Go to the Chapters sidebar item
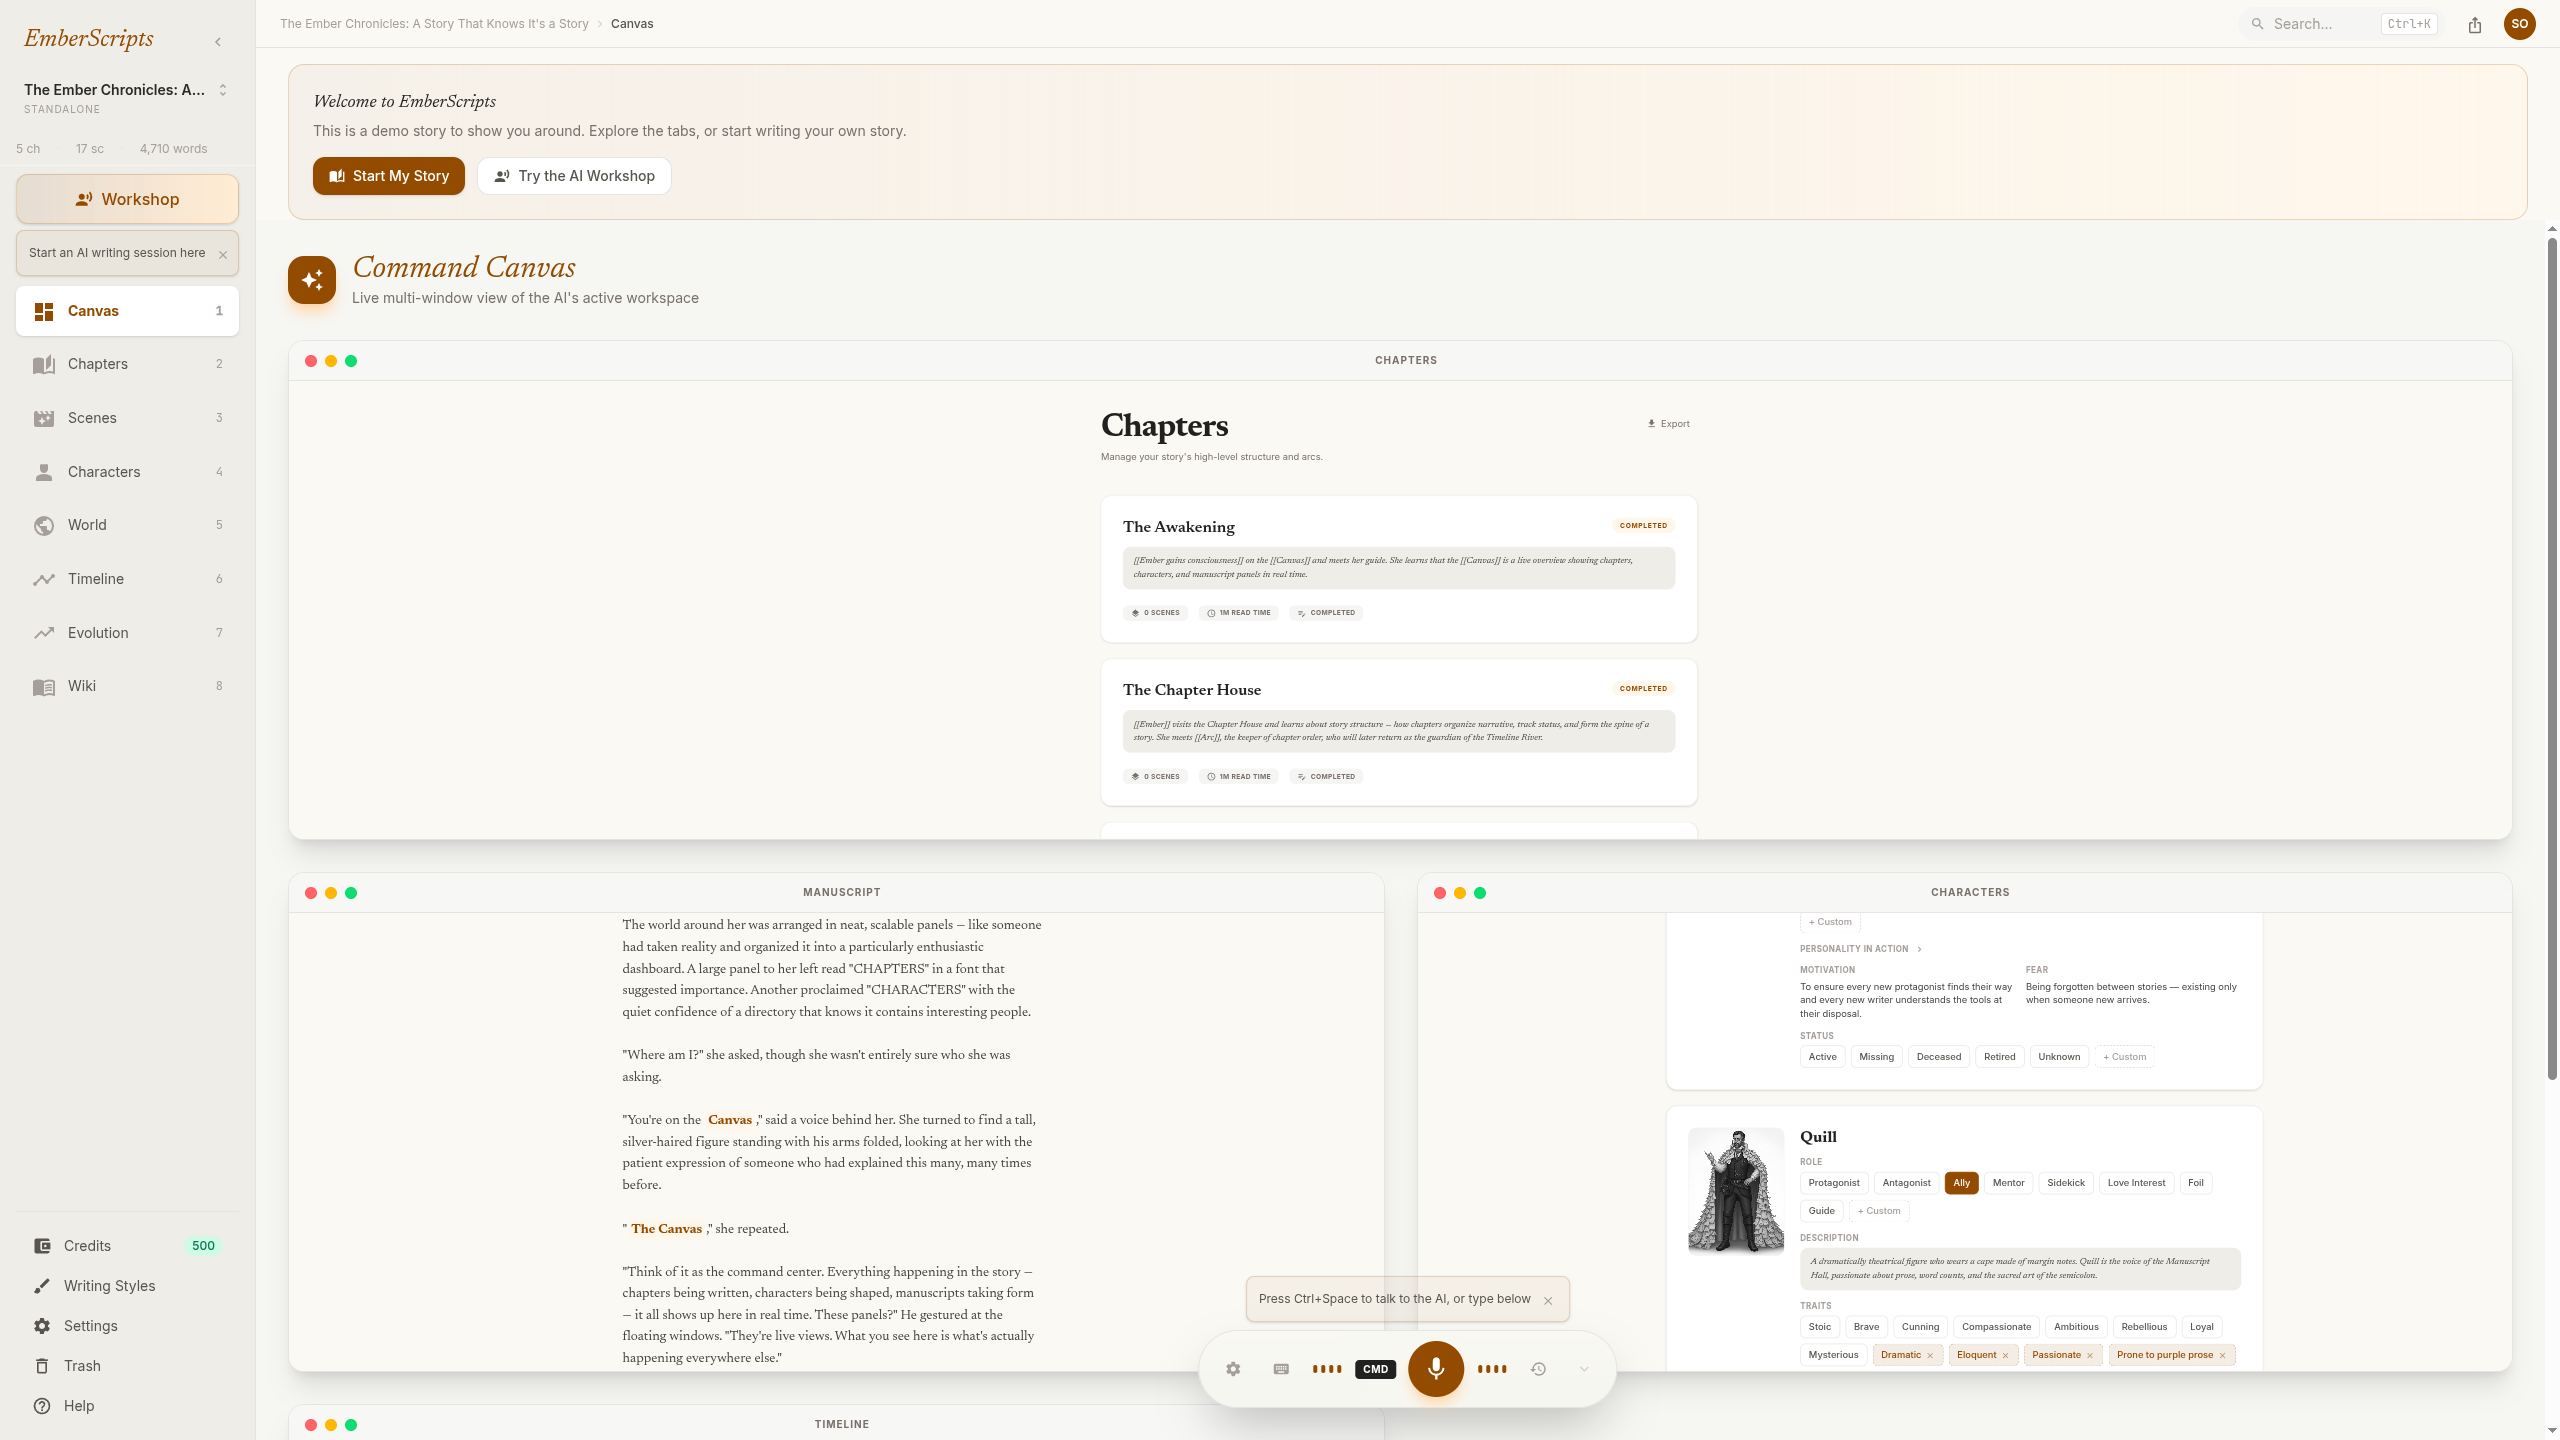The height and width of the screenshot is (1440, 2560). click(127, 364)
